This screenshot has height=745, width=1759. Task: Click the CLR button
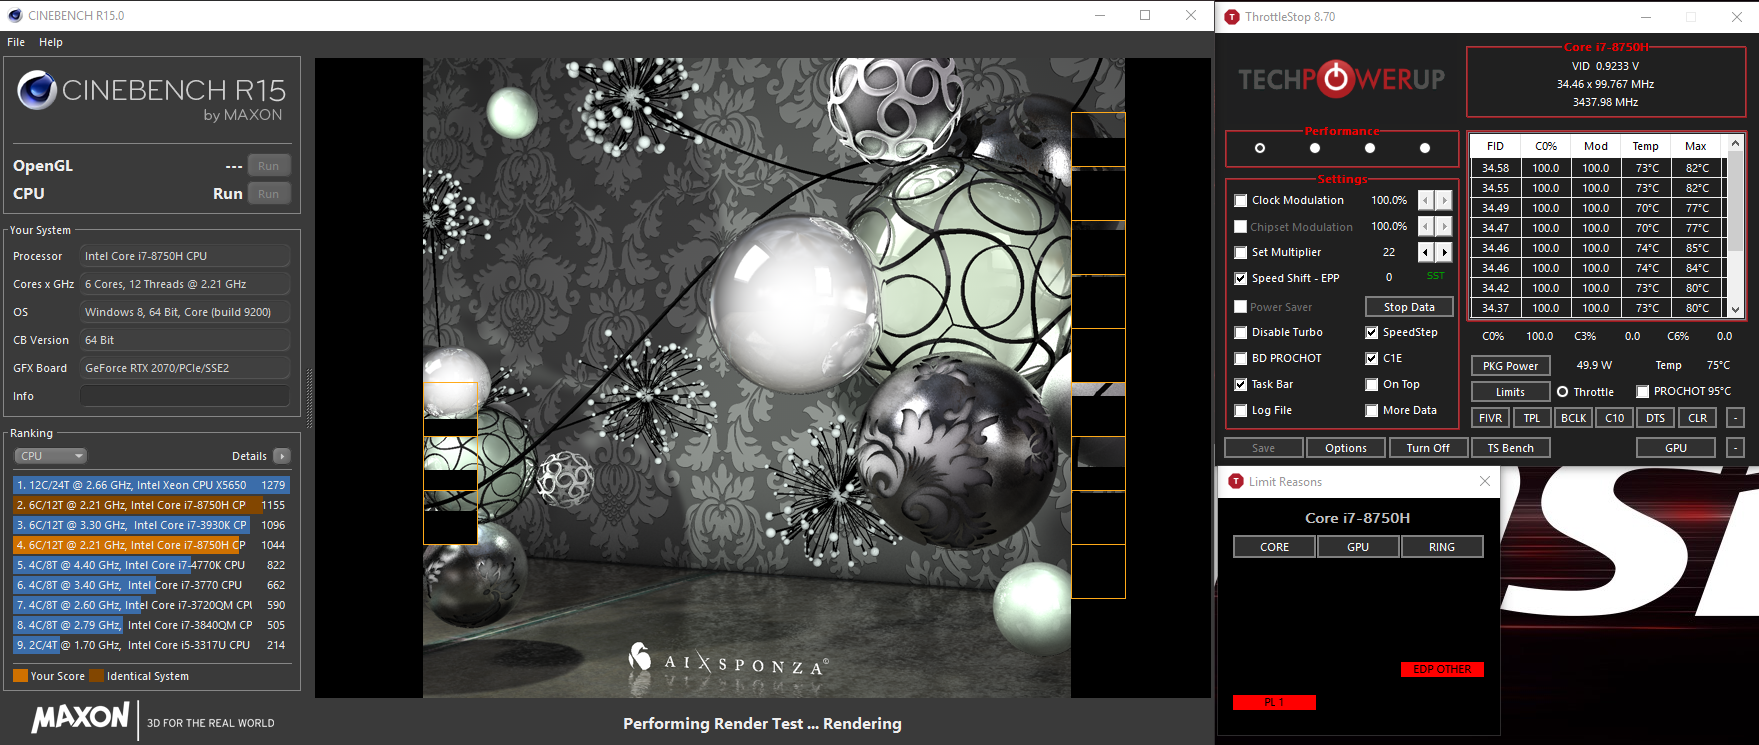click(1698, 418)
